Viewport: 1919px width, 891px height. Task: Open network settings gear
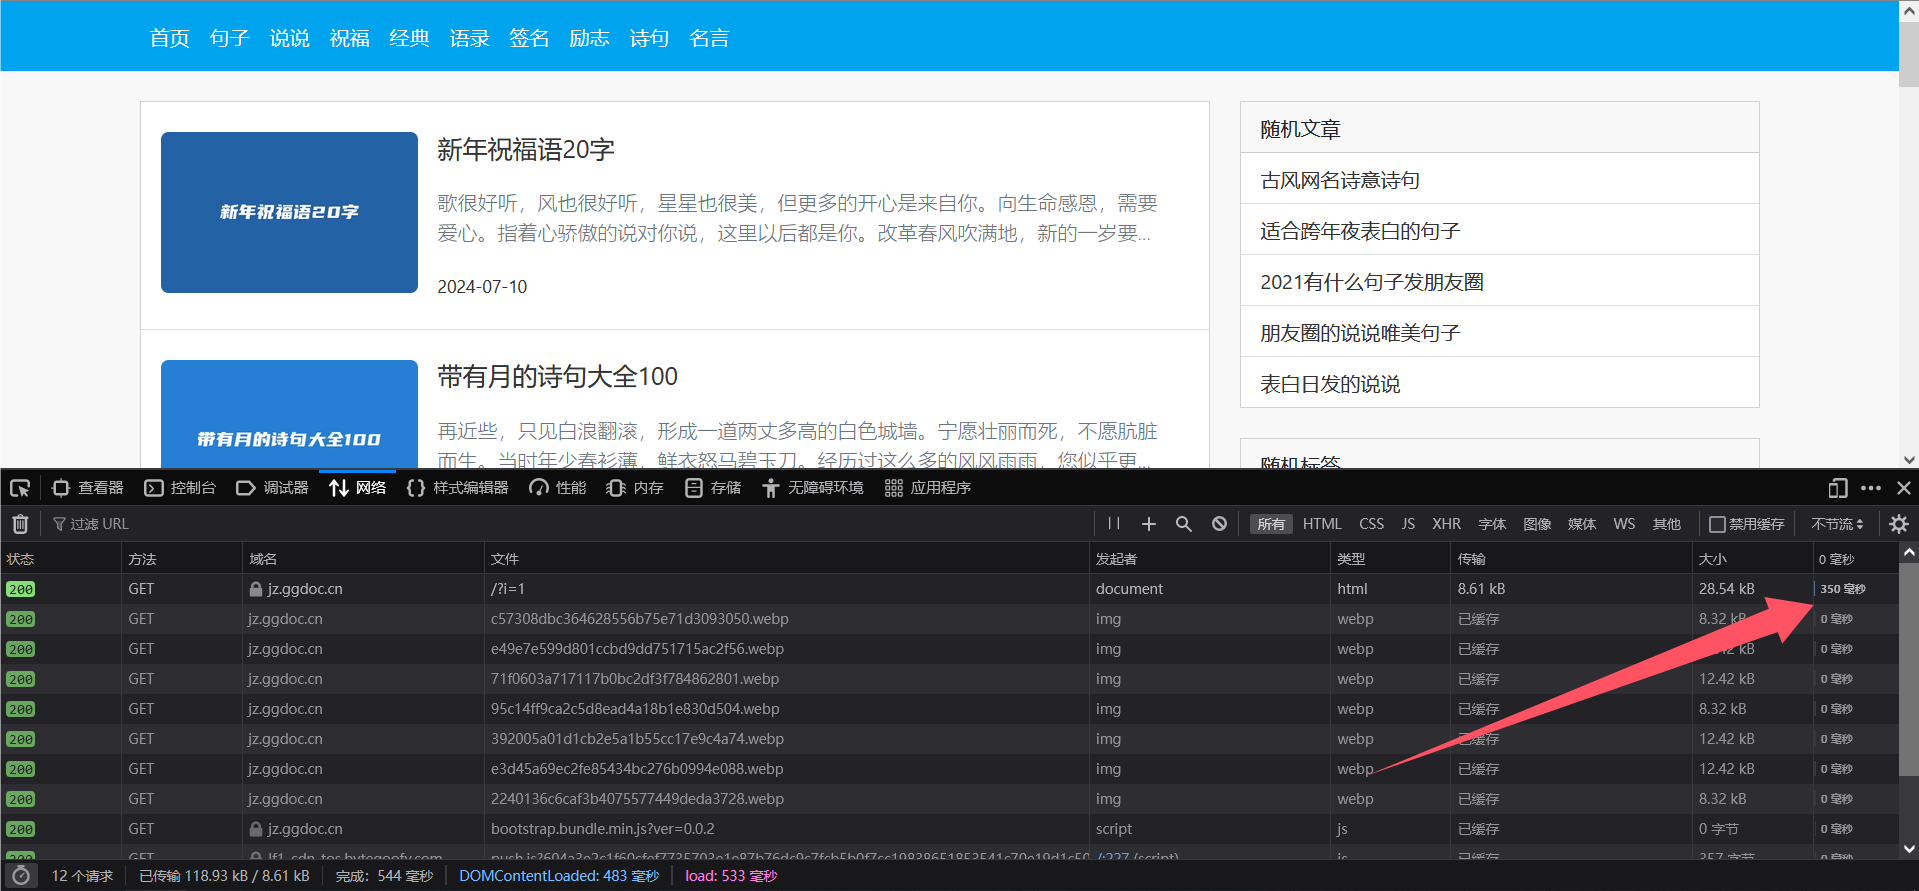(x=1899, y=524)
